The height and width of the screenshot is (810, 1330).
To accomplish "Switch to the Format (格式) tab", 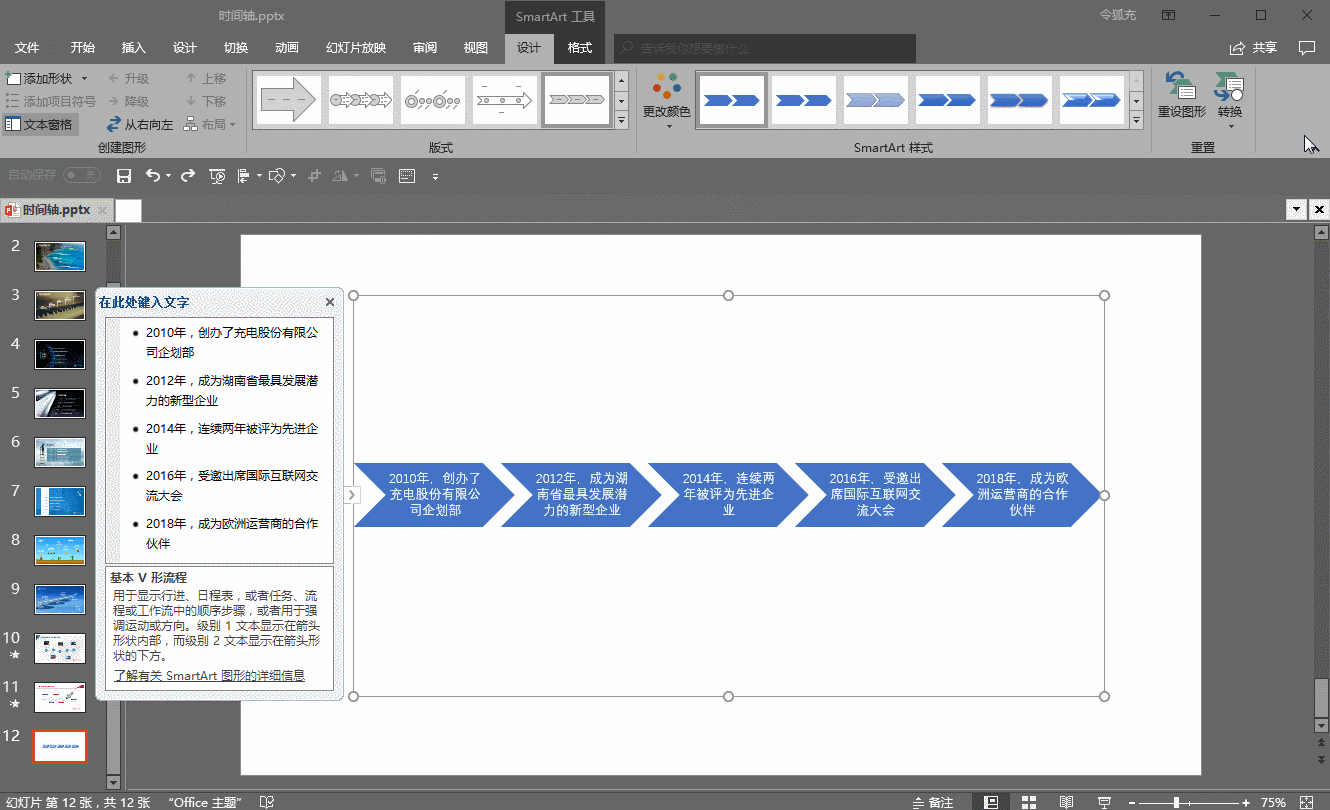I will click(579, 48).
